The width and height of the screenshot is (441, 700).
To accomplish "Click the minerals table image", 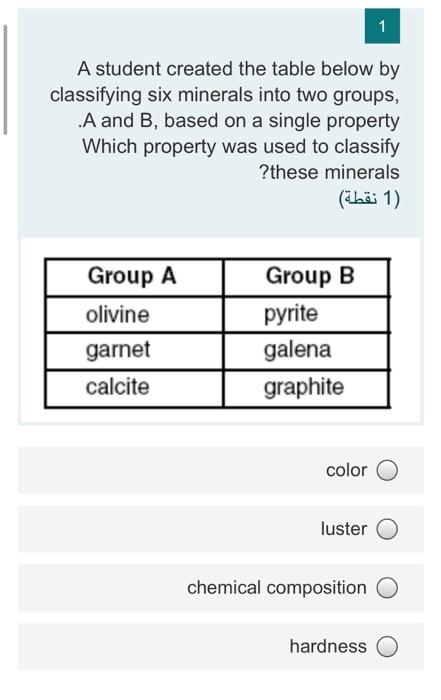I will click(217, 333).
